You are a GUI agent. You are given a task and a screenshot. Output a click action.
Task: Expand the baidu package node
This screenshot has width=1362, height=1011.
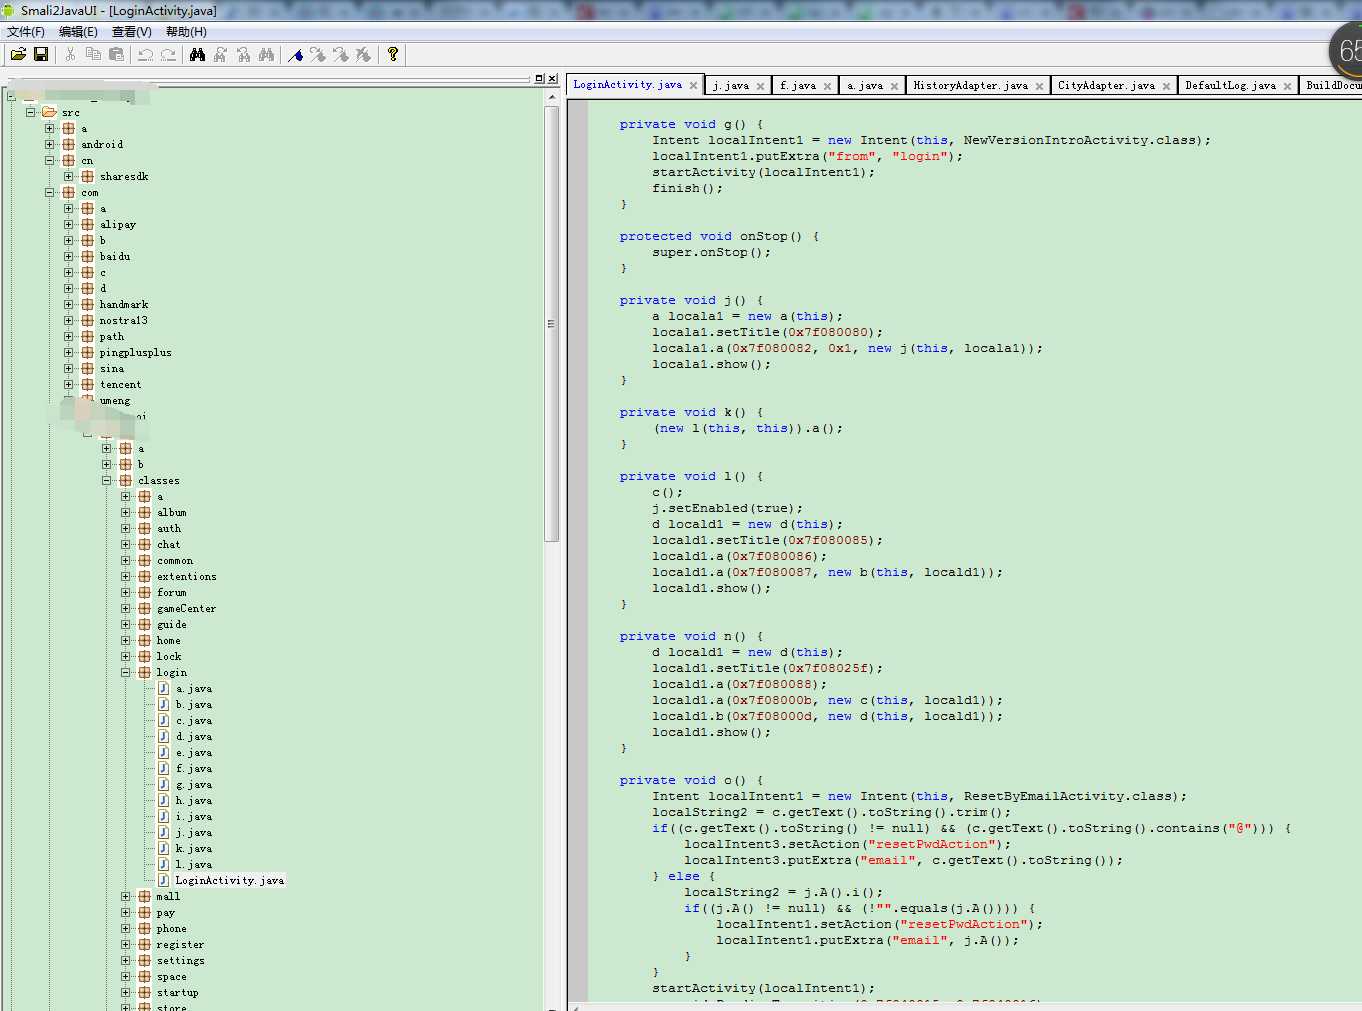pos(68,256)
